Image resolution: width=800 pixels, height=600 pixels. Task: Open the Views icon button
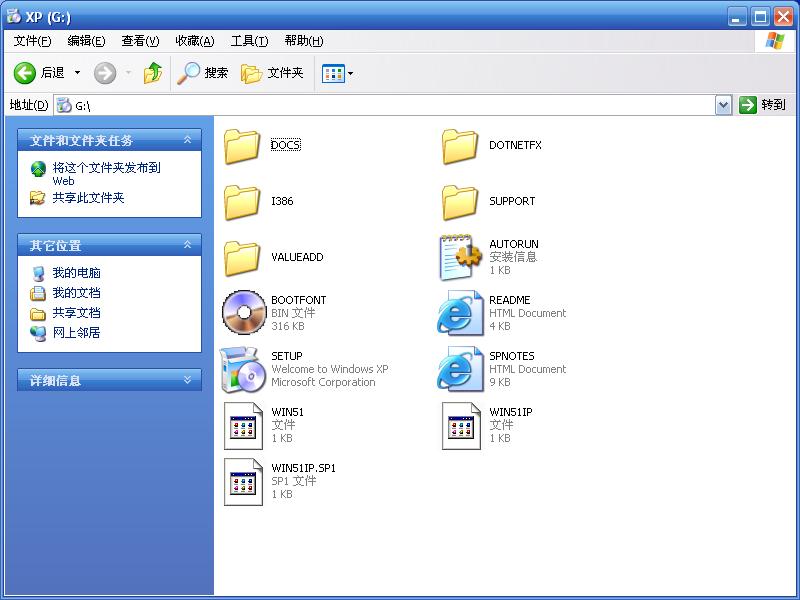point(333,73)
